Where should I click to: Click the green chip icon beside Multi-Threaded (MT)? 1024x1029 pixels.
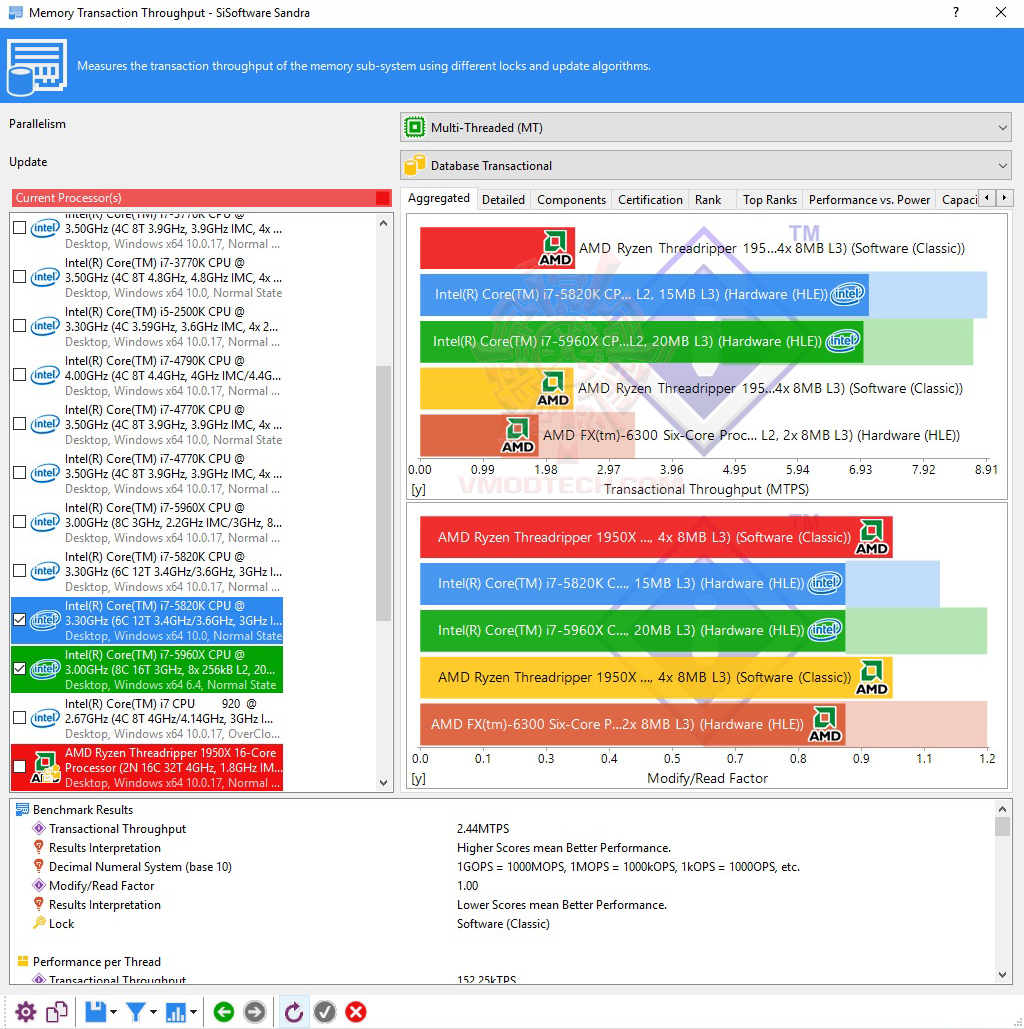click(x=415, y=127)
